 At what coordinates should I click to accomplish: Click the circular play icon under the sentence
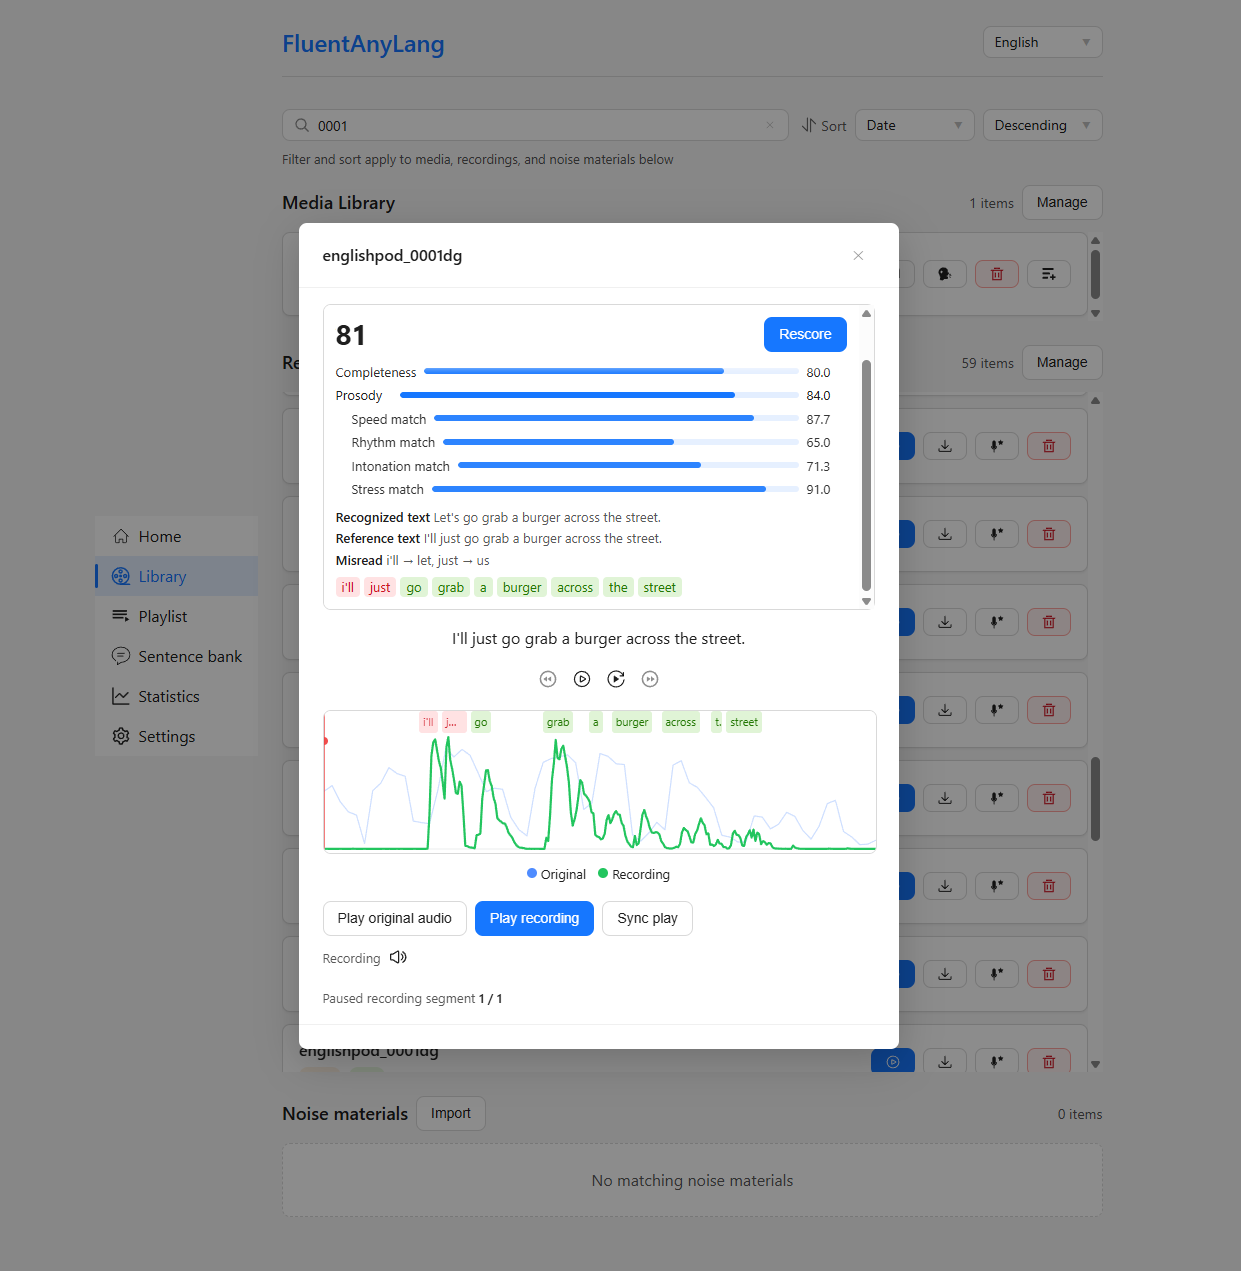[x=582, y=679]
